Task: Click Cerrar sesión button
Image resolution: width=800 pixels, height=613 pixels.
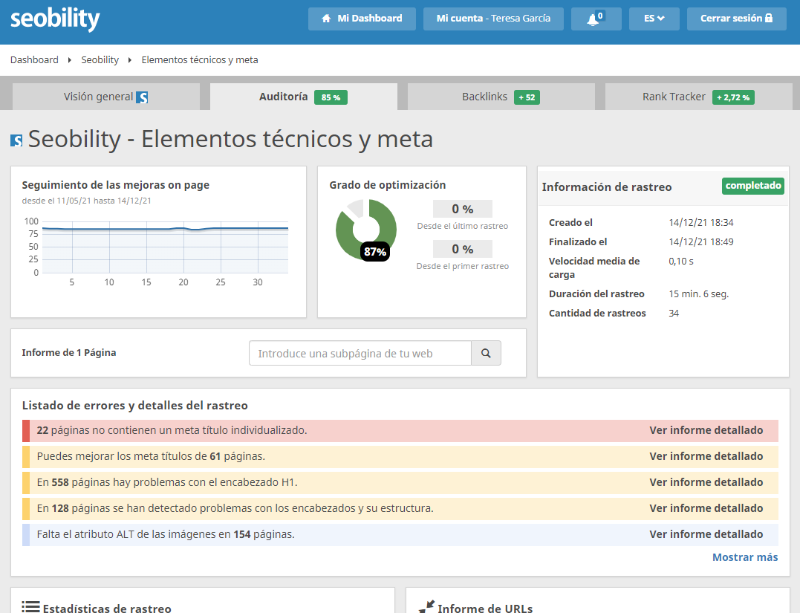Action: (x=736, y=18)
